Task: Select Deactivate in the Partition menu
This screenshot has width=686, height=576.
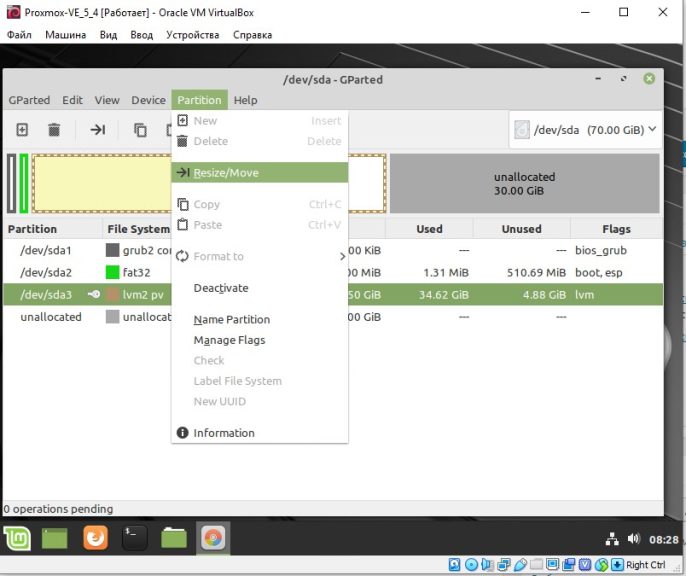Action: coord(260,288)
